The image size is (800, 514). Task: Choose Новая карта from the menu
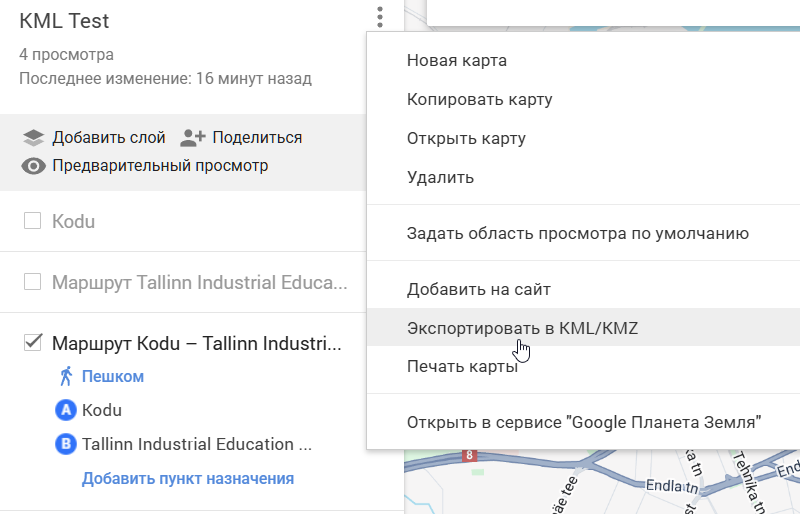point(457,61)
